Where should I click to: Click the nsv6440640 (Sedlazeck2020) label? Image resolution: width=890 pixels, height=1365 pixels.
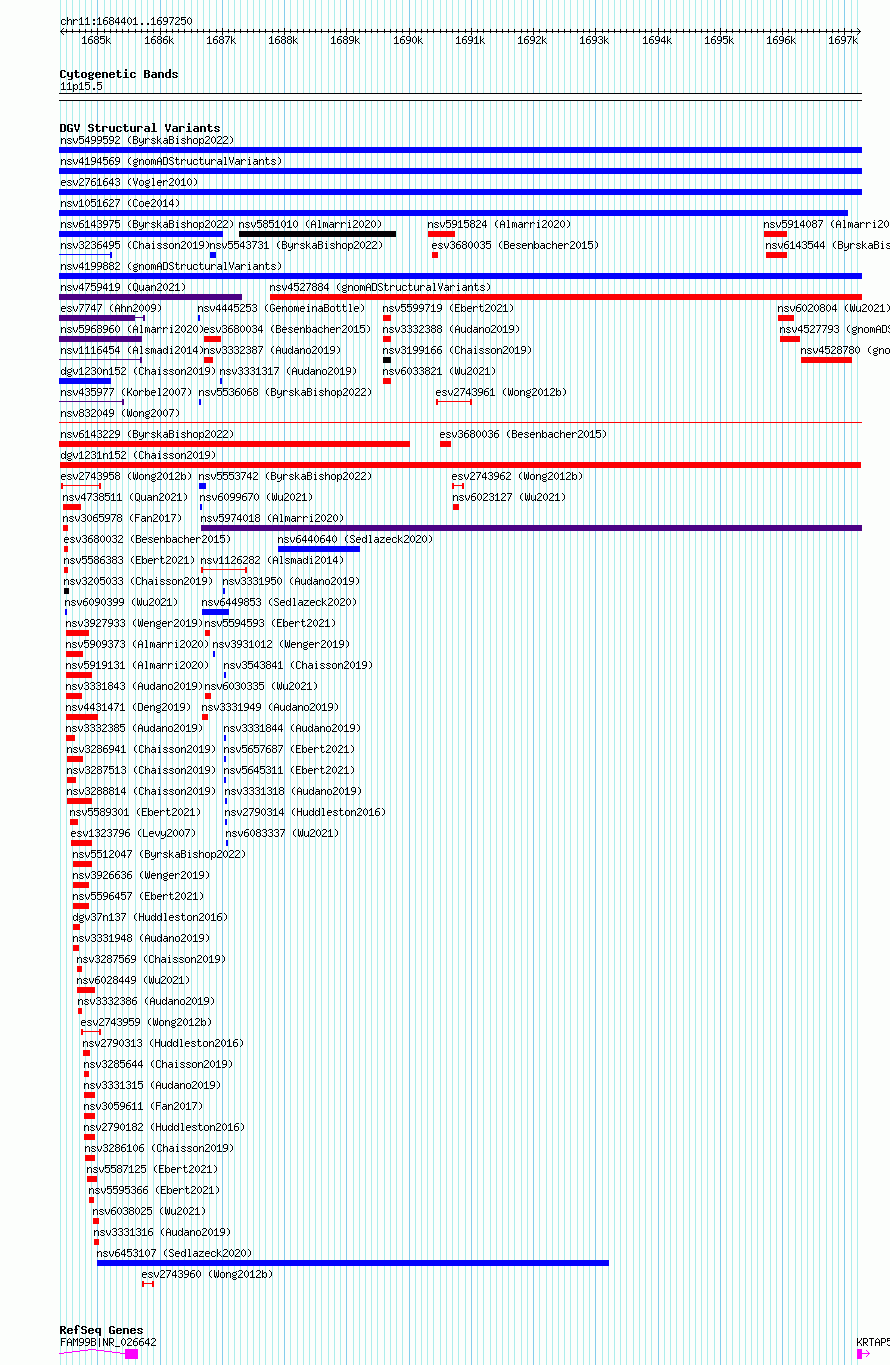point(355,540)
